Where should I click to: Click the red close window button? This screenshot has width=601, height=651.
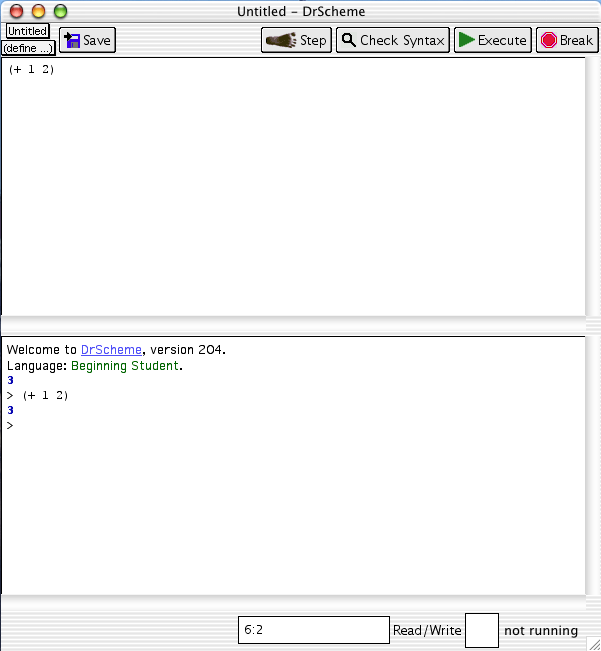coord(17,11)
